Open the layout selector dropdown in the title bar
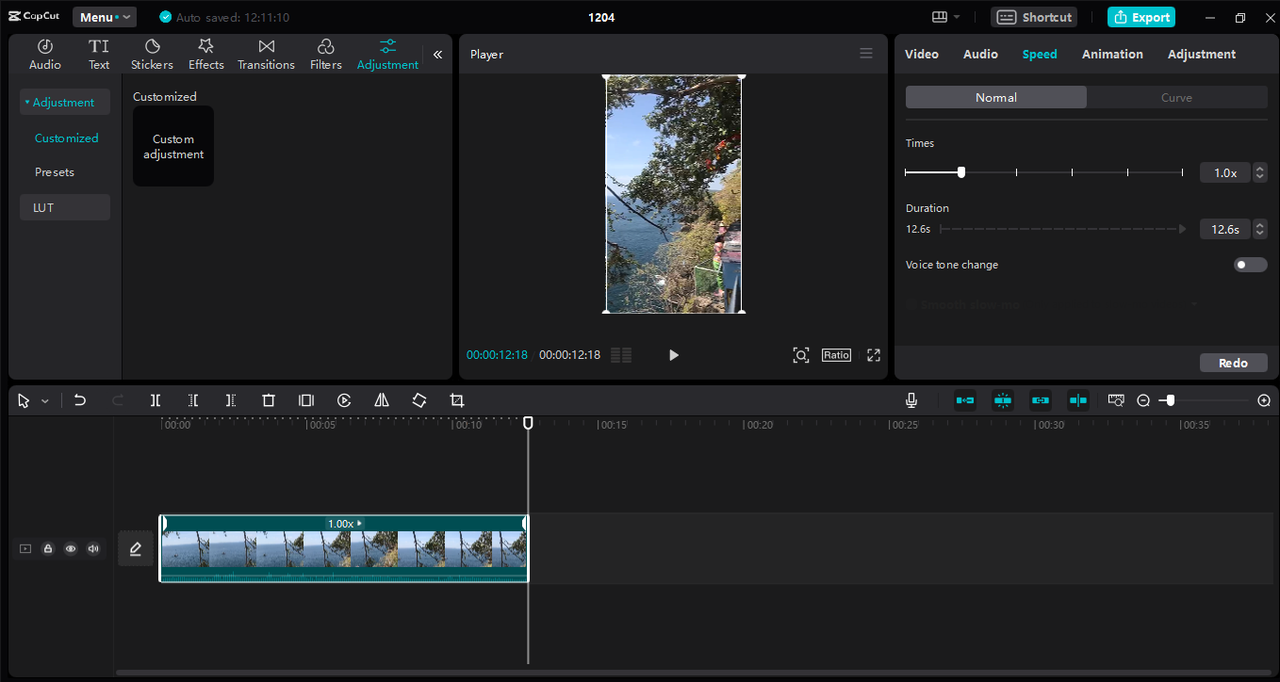 [945, 17]
